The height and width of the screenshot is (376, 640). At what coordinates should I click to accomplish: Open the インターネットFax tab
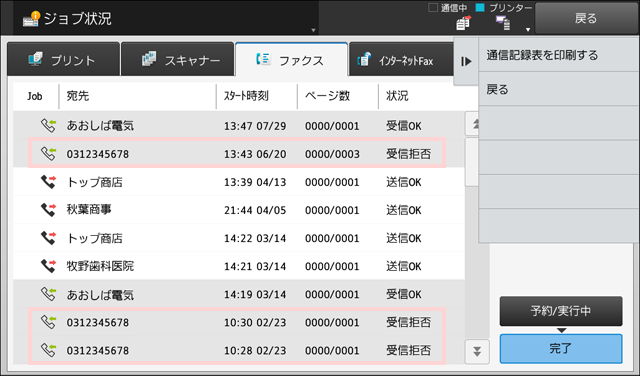tap(401, 59)
